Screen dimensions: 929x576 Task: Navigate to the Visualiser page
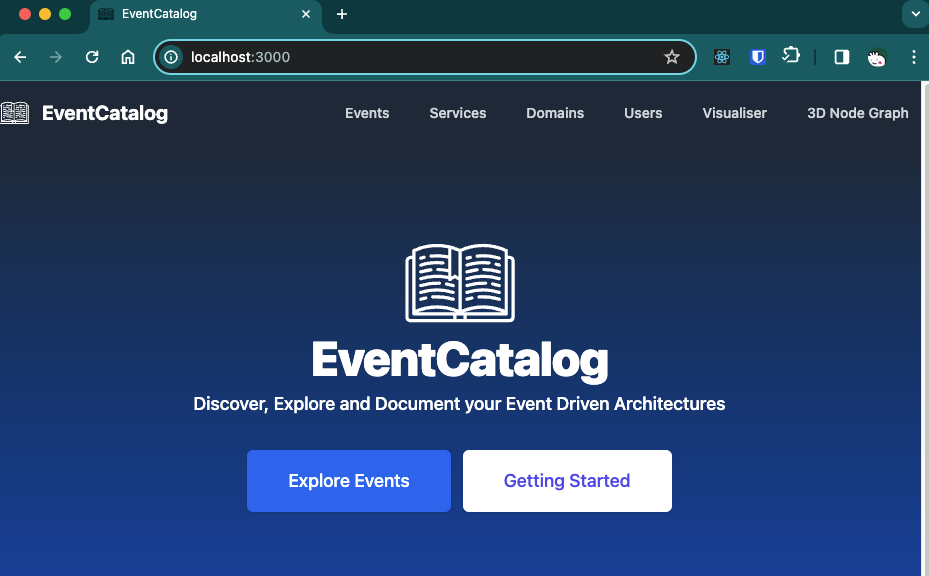tap(734, 113)
